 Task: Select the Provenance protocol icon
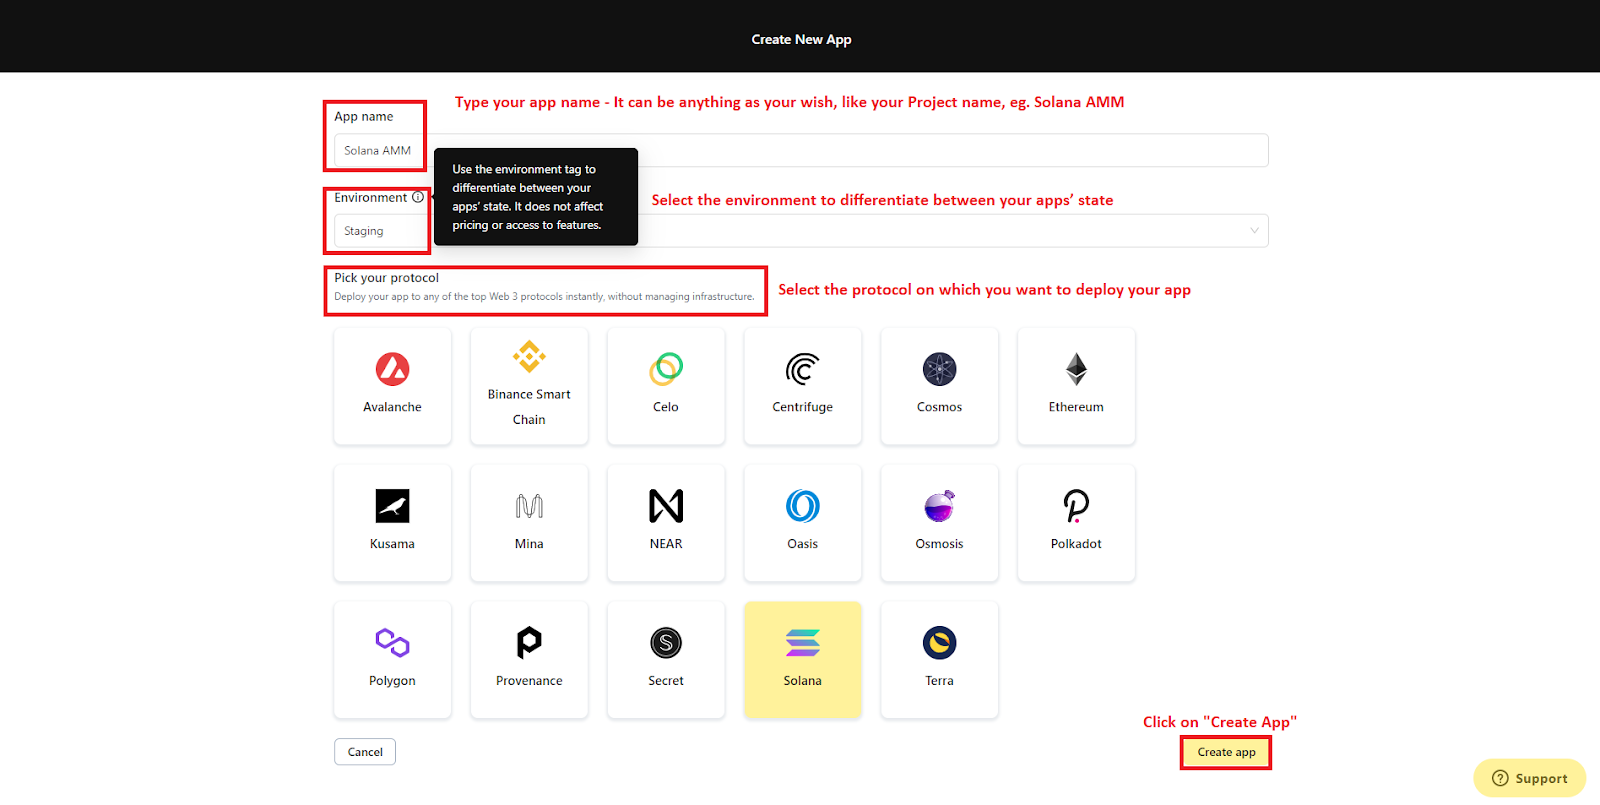point(529,643)
